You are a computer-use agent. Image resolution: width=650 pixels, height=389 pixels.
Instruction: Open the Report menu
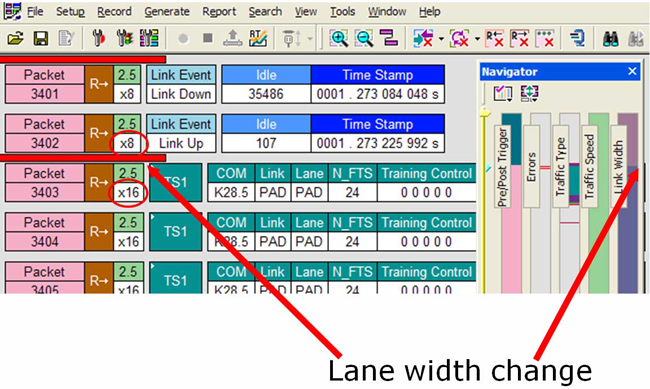pyautogui.click(x=219, y=12)
